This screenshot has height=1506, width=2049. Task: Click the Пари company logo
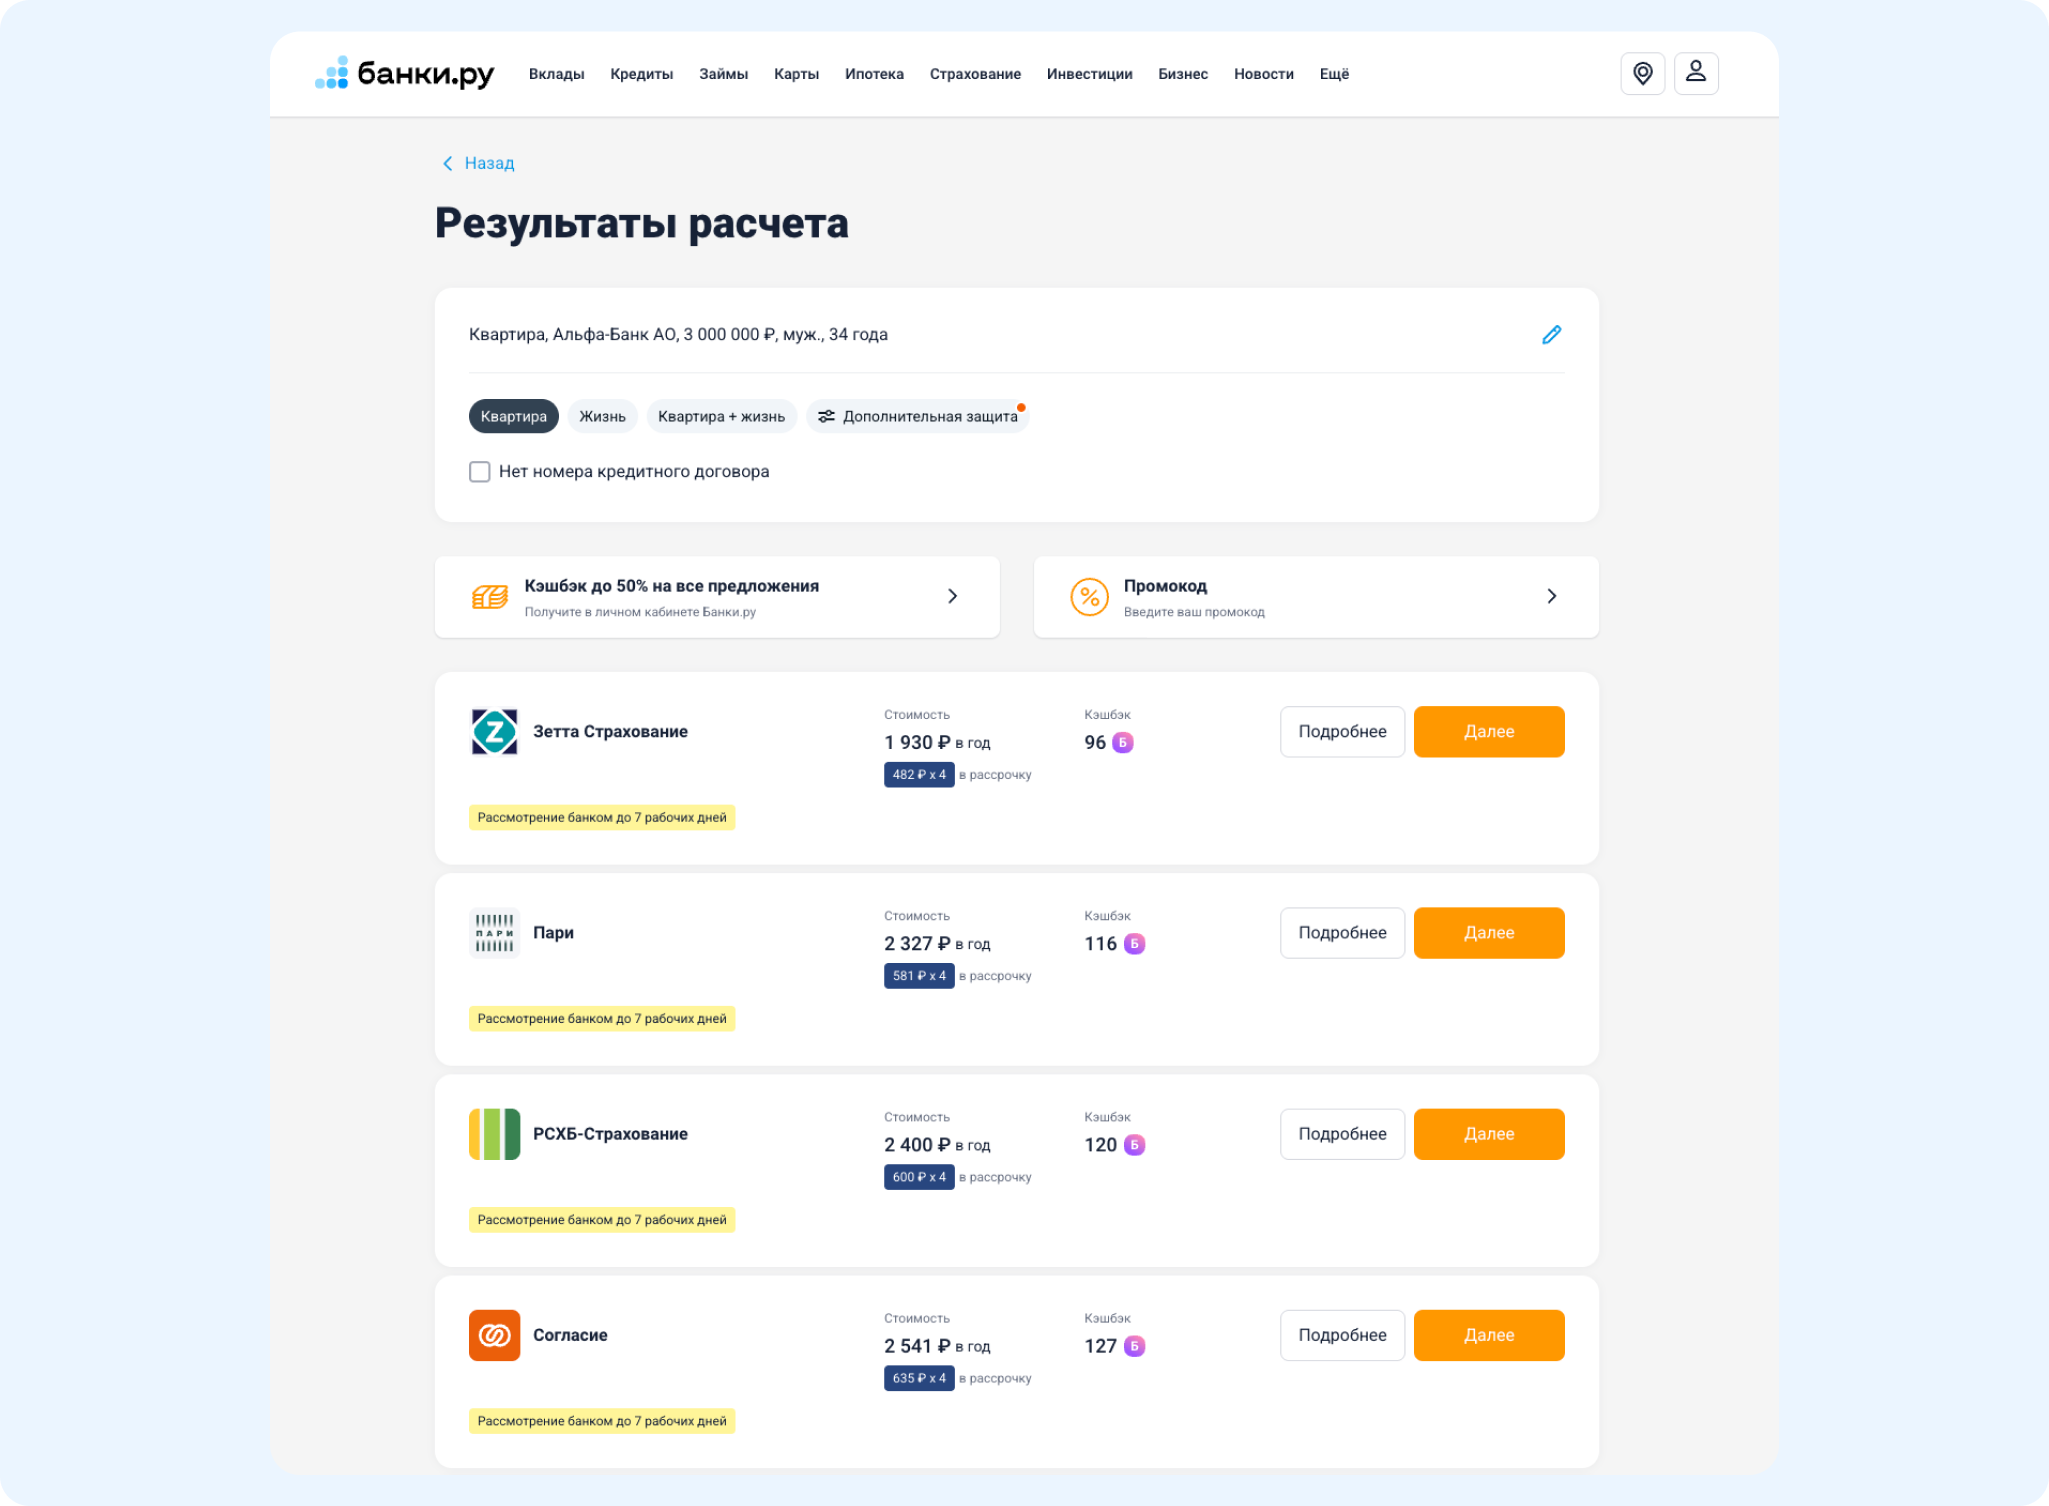point(494,933)
